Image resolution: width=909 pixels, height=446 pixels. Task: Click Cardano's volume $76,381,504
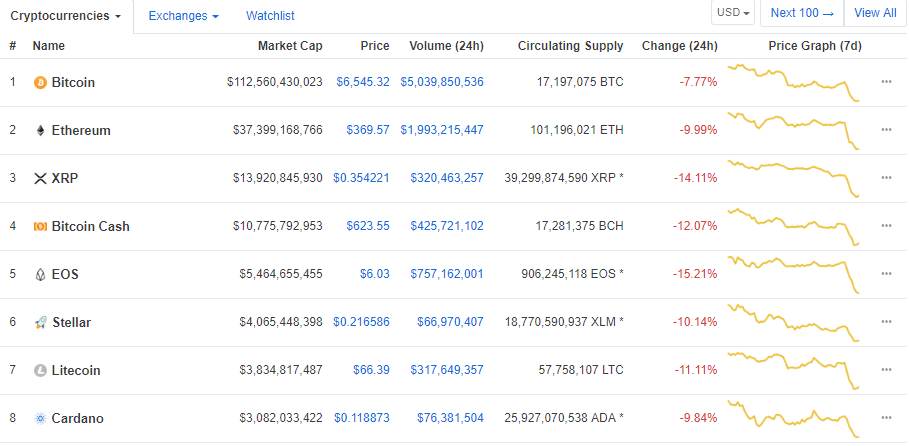[450, 418]
